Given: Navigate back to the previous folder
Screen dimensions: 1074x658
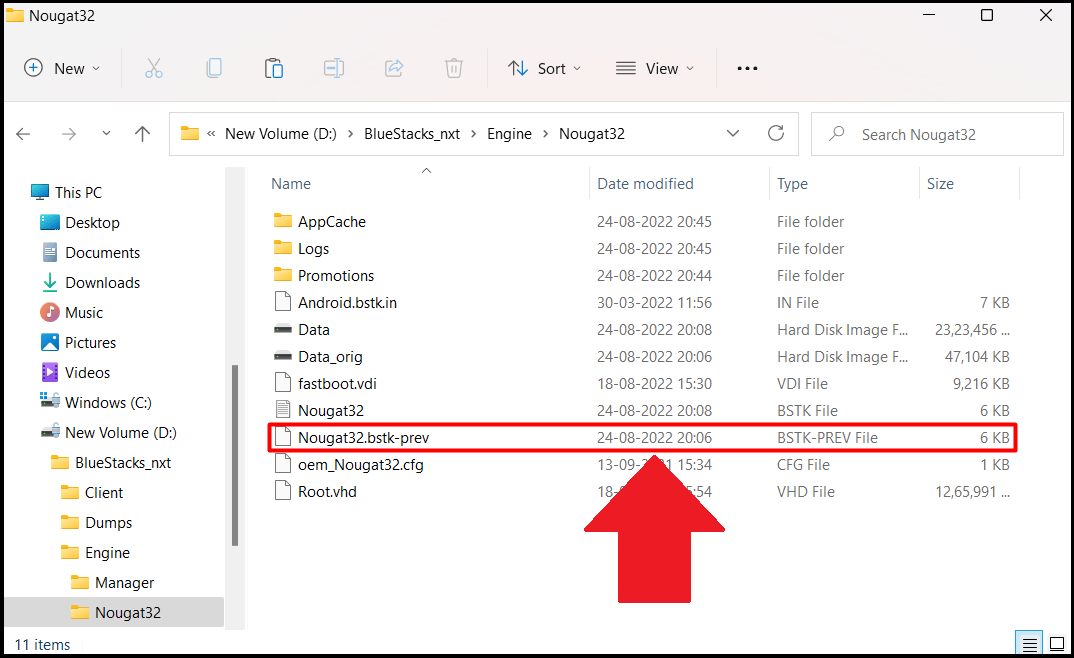Looking at the screenshot, I should pyautogui.click(x=23, y=133).
